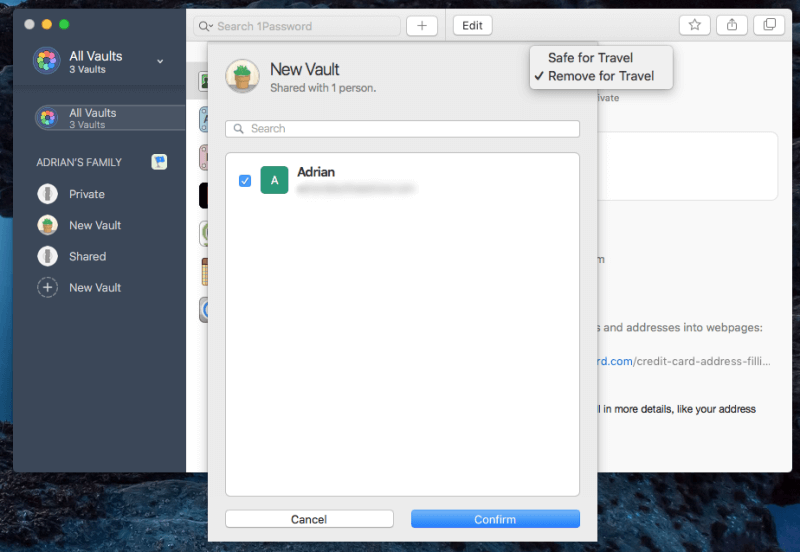Focus the Search 1Password field
The width and height of the screenshot is (800, 552).
coord(297,26)
